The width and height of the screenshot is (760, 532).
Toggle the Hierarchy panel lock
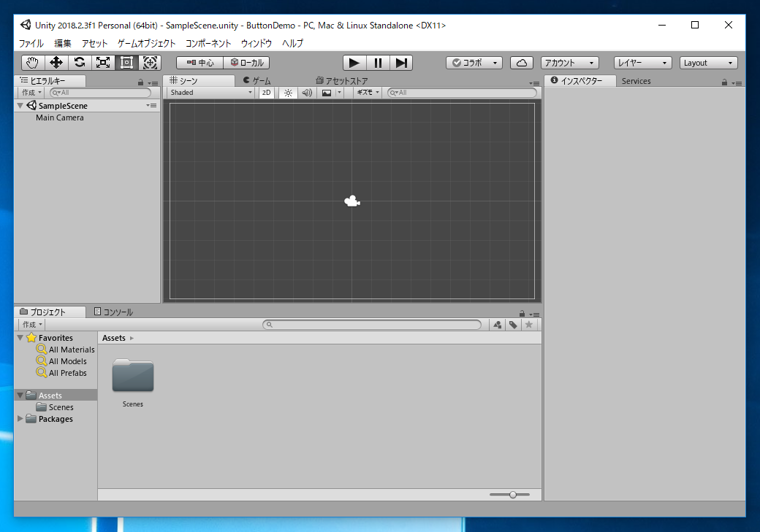click(141, 82)
